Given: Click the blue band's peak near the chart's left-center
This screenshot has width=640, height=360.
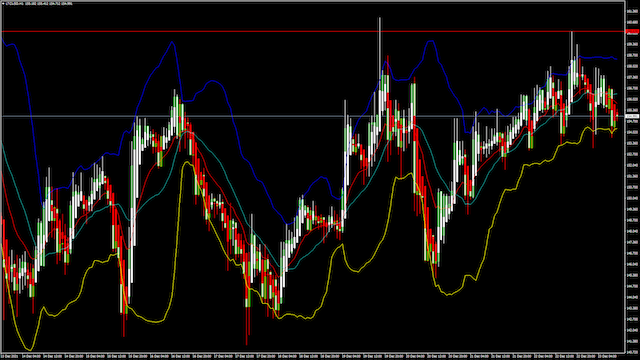Looking at the screenshot, I should coord(172,42).
